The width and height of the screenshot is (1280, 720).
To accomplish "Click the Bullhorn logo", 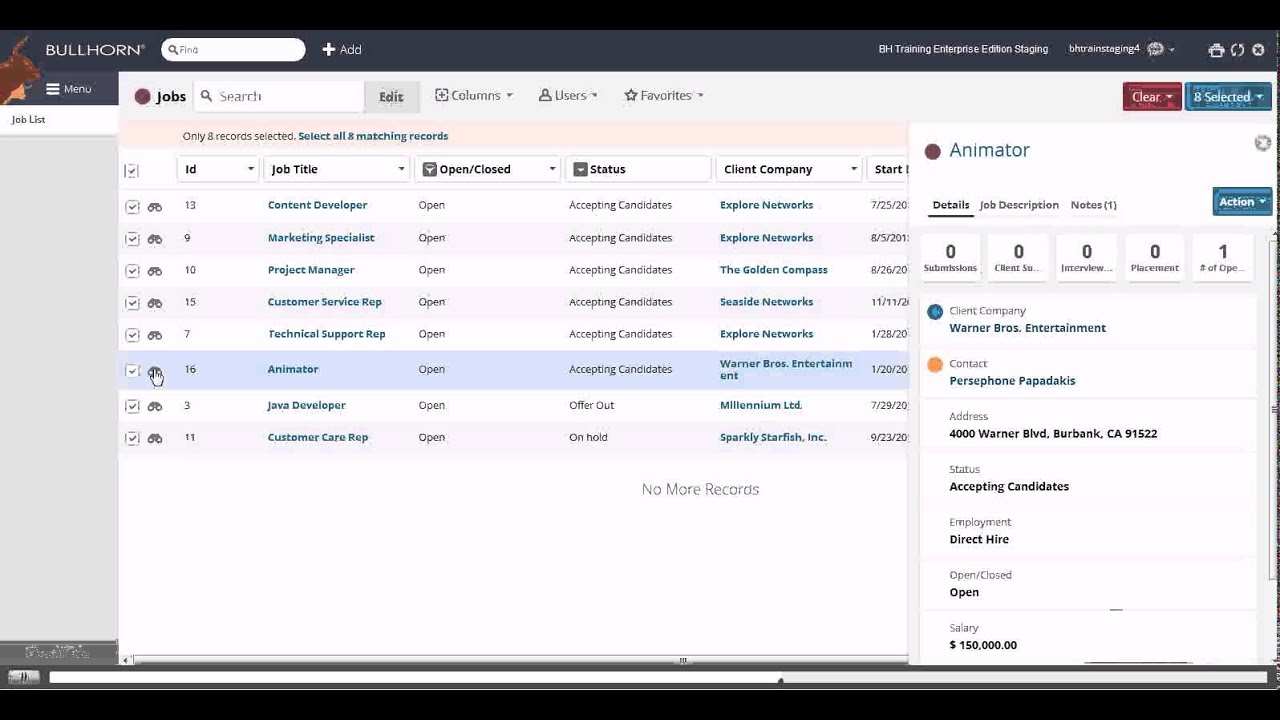I will 95,50.
